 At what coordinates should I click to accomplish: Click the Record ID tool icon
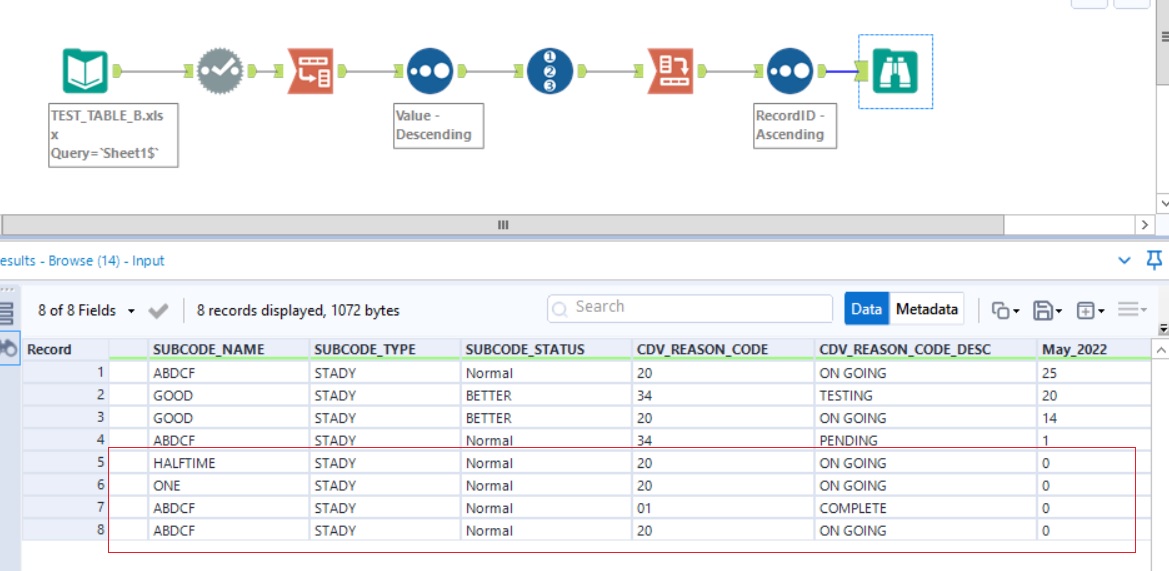click(549, 71)
